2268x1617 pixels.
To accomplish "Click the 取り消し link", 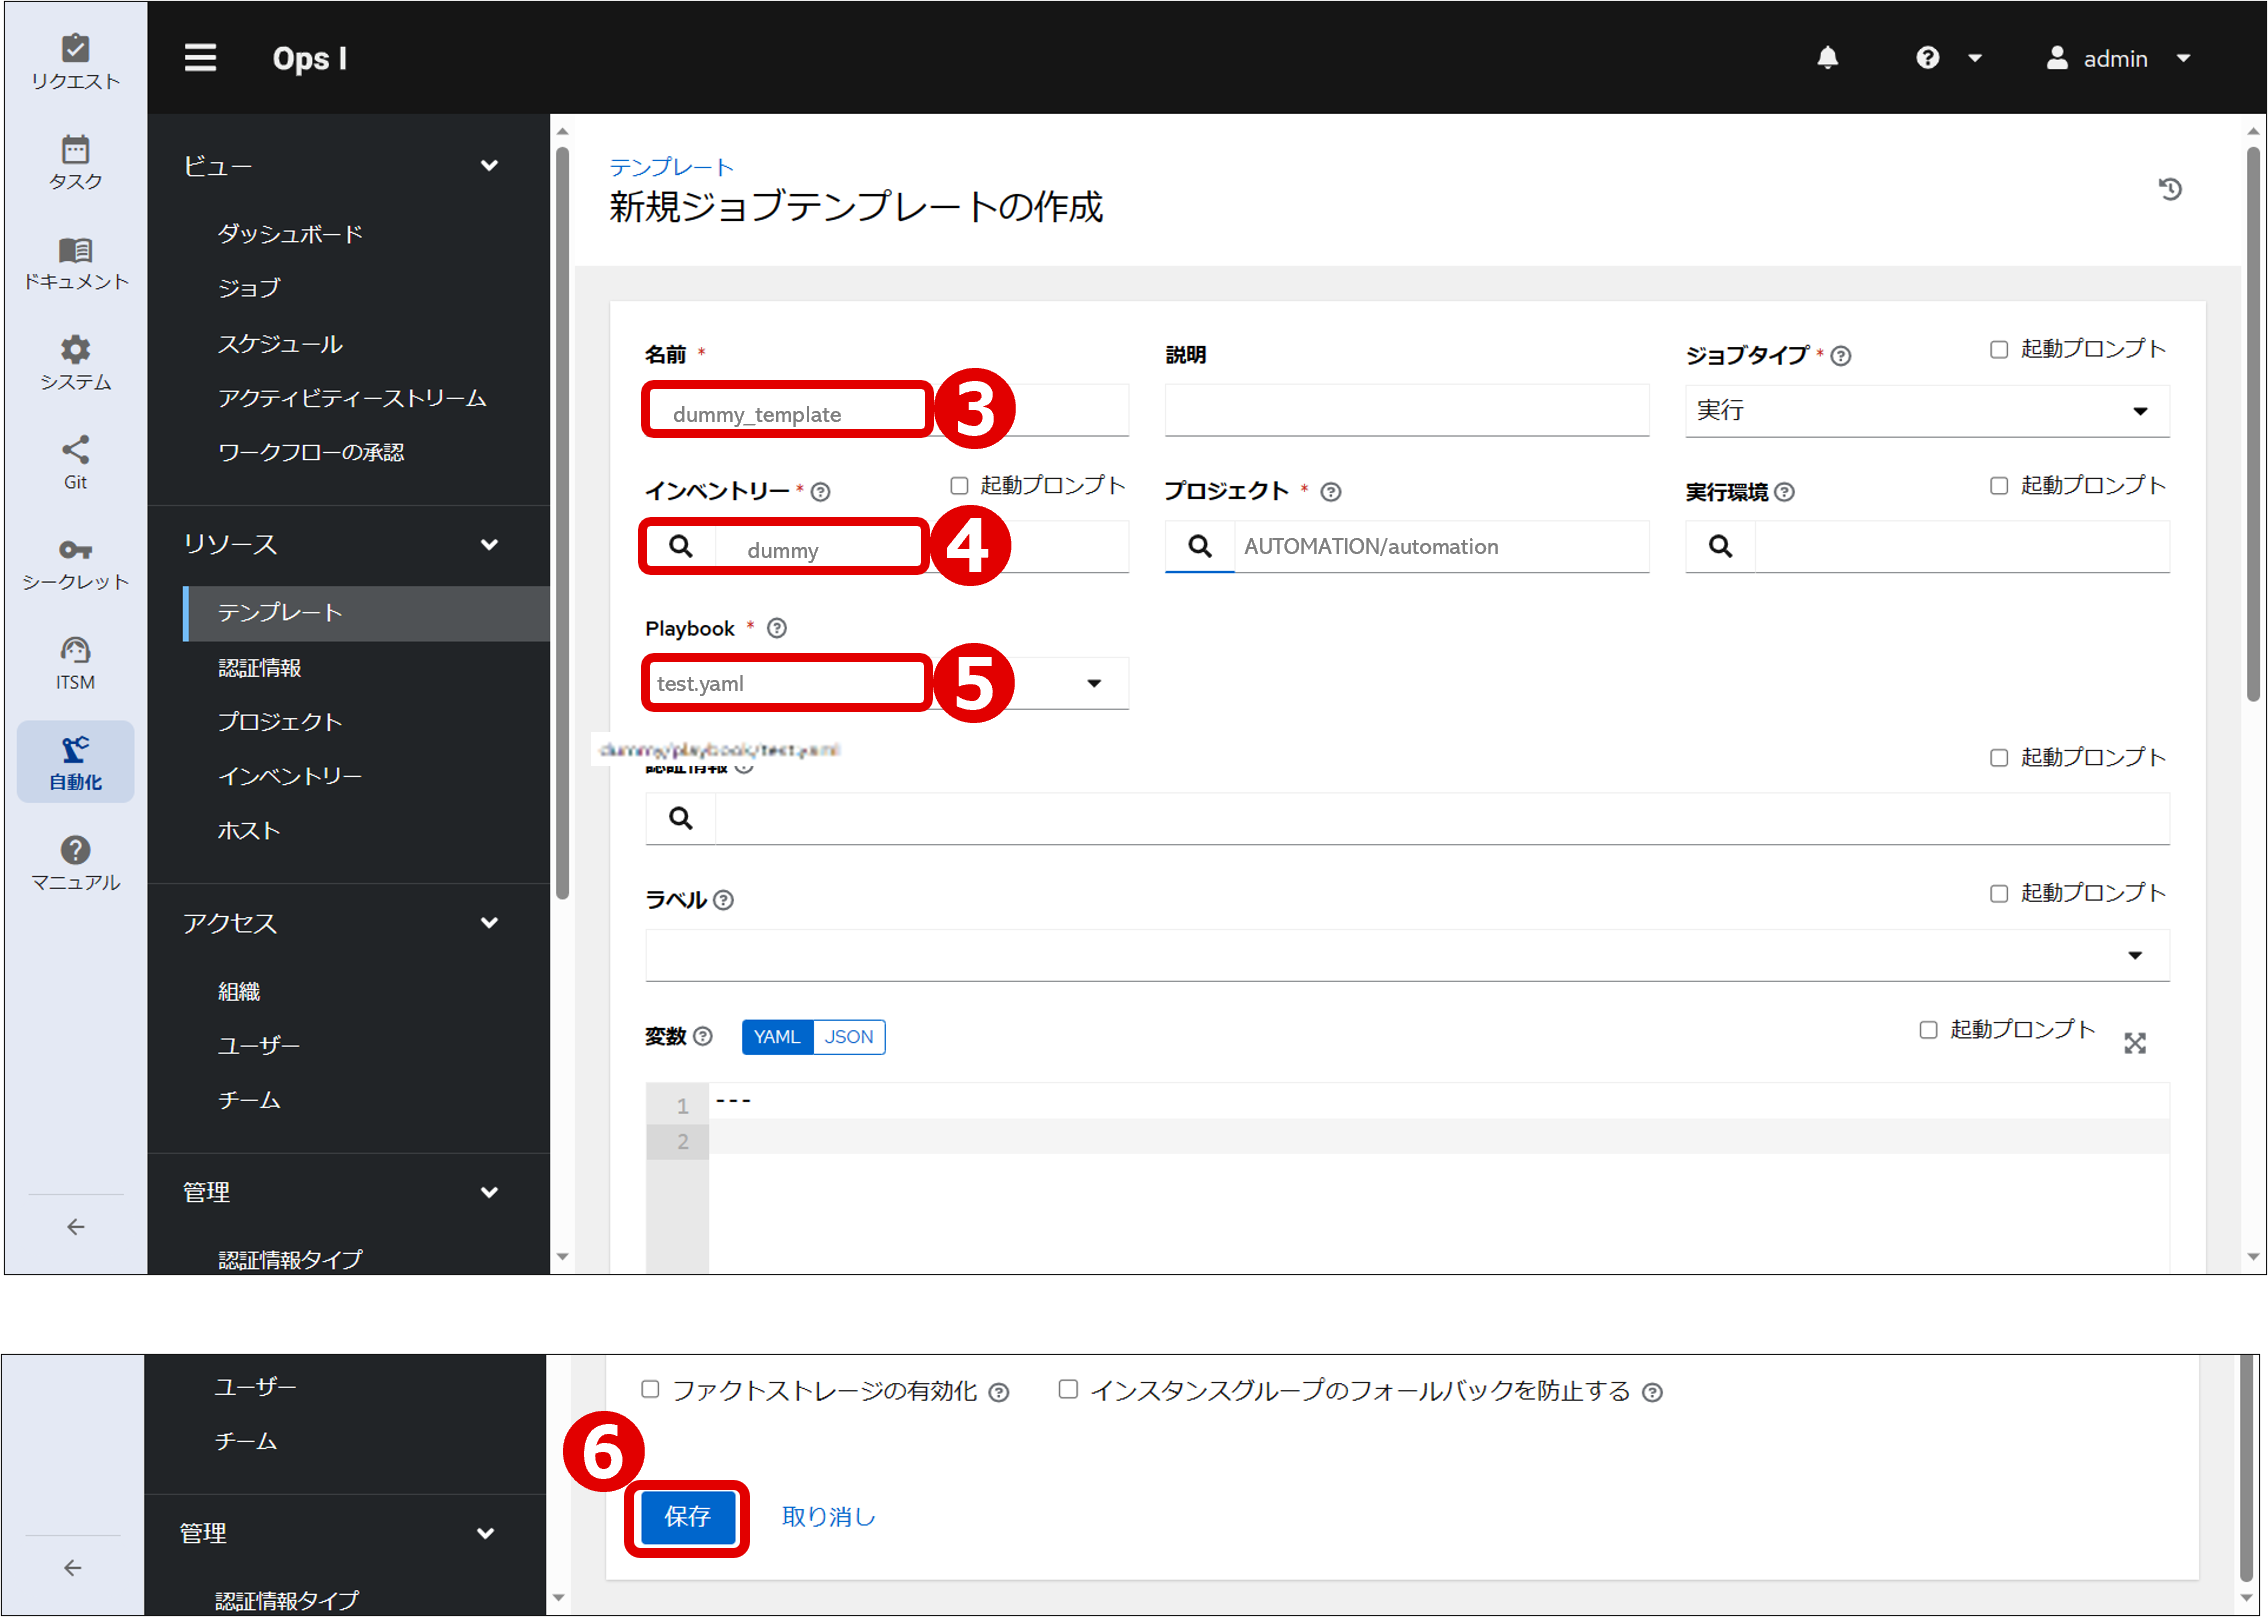I will pyautogui.click(x=828, y=1517).
